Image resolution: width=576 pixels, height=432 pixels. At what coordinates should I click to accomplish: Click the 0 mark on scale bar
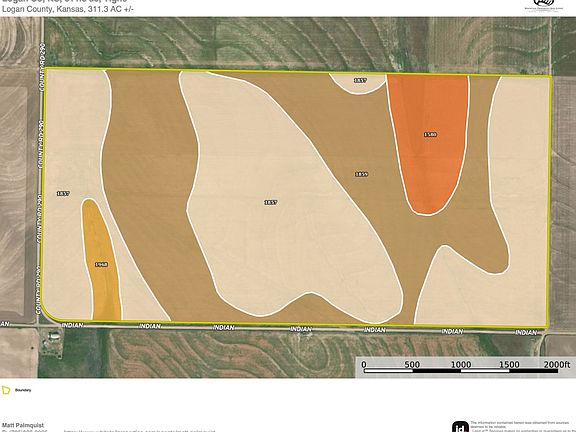point(364,364)
